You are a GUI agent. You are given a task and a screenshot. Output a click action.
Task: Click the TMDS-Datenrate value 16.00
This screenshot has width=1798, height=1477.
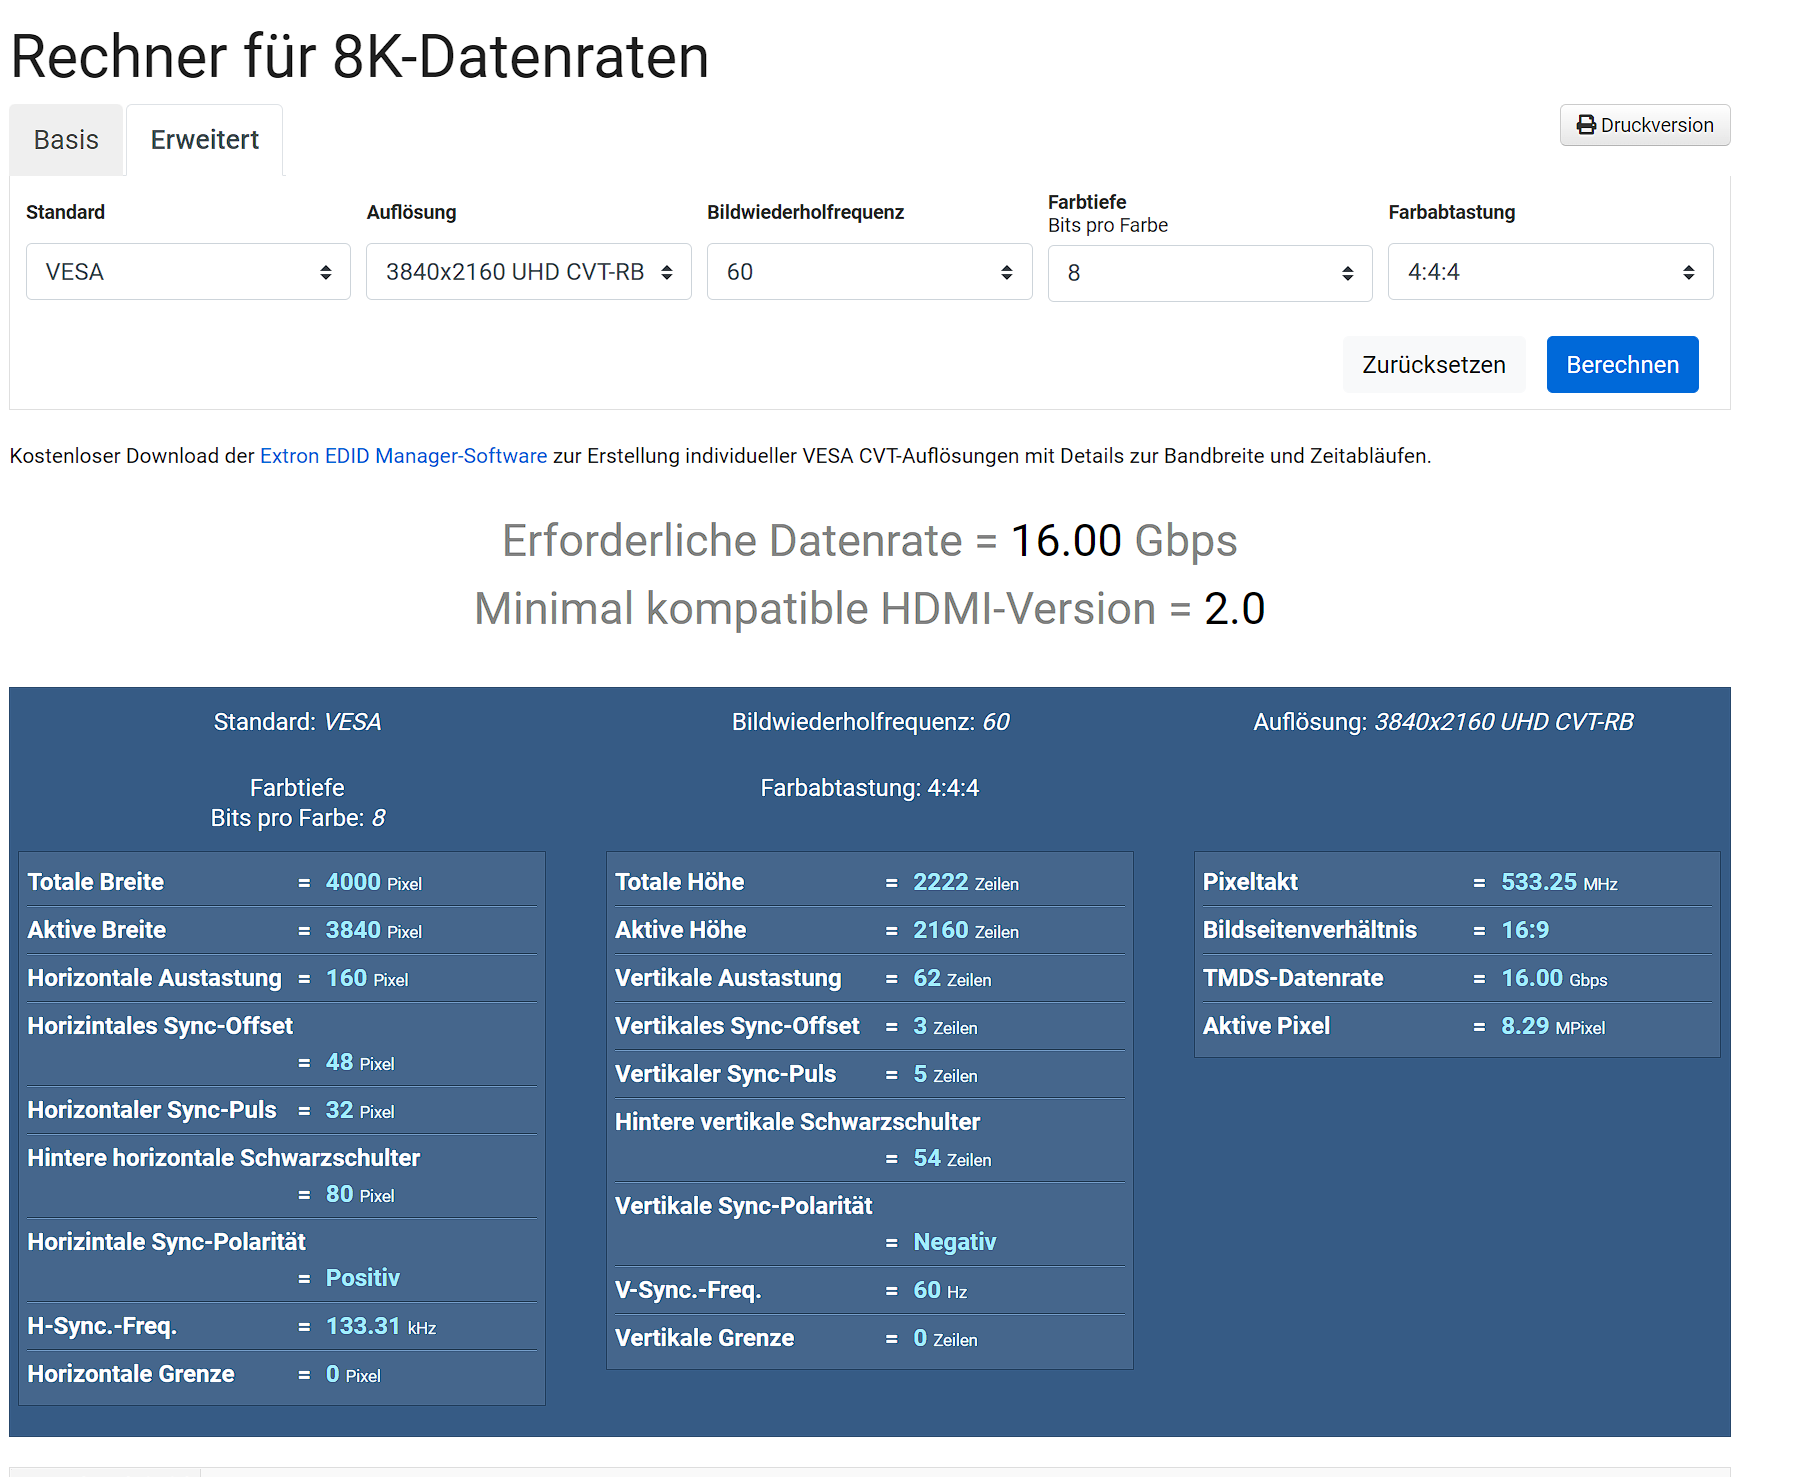pos(1532,978)
